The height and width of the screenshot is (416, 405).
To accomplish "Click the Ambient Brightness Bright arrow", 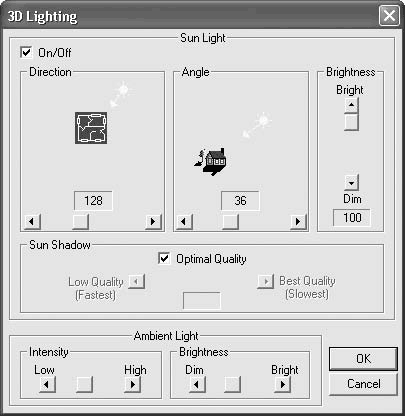I will coord(282,384).
